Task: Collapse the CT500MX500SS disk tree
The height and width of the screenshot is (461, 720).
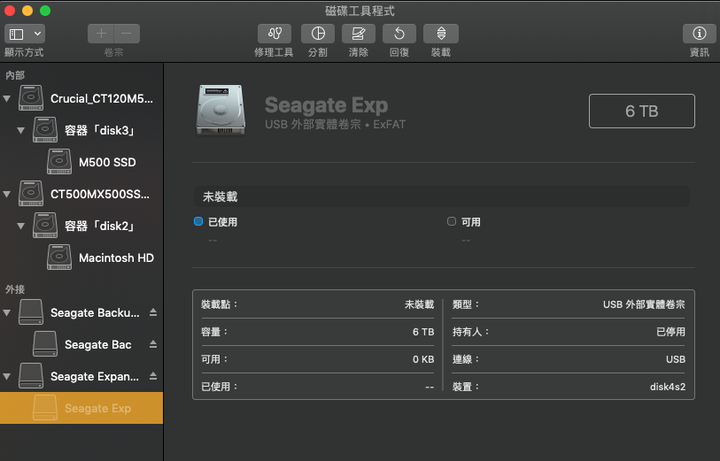Action: (7, 194)
